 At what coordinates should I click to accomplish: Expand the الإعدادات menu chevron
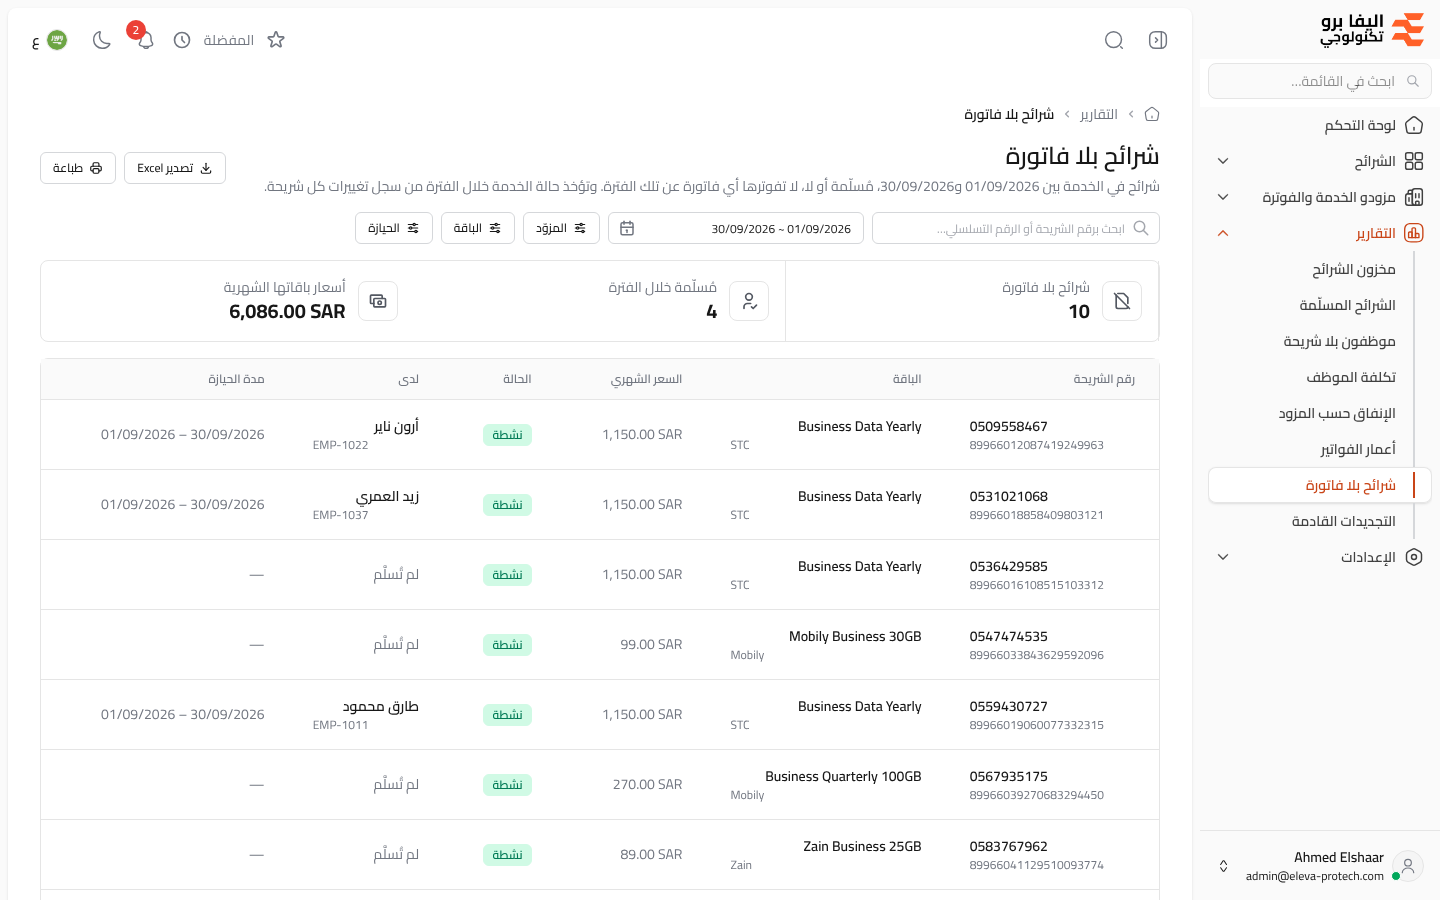[1223, 557]
